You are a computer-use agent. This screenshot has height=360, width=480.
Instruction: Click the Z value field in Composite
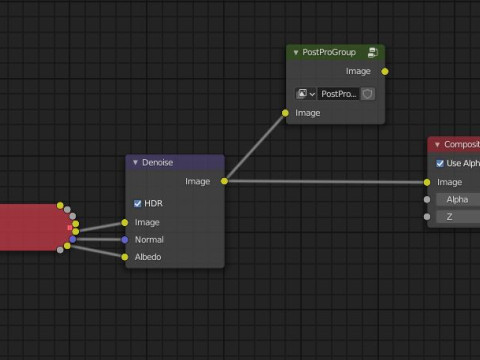pos(458,217)
